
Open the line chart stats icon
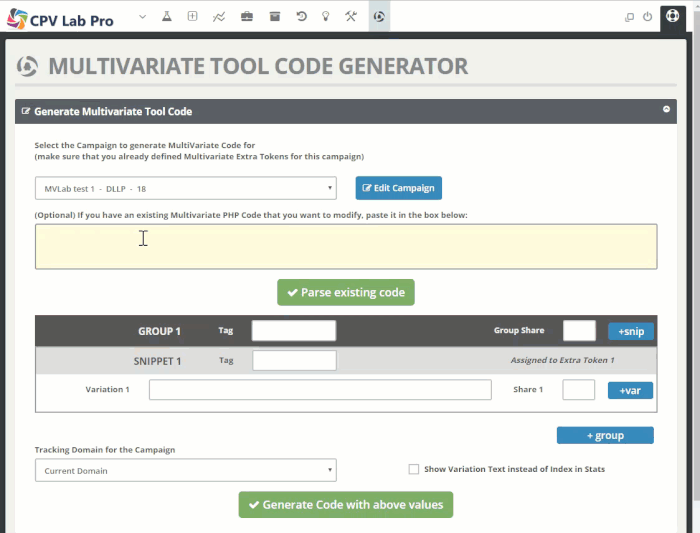point(219,17)
